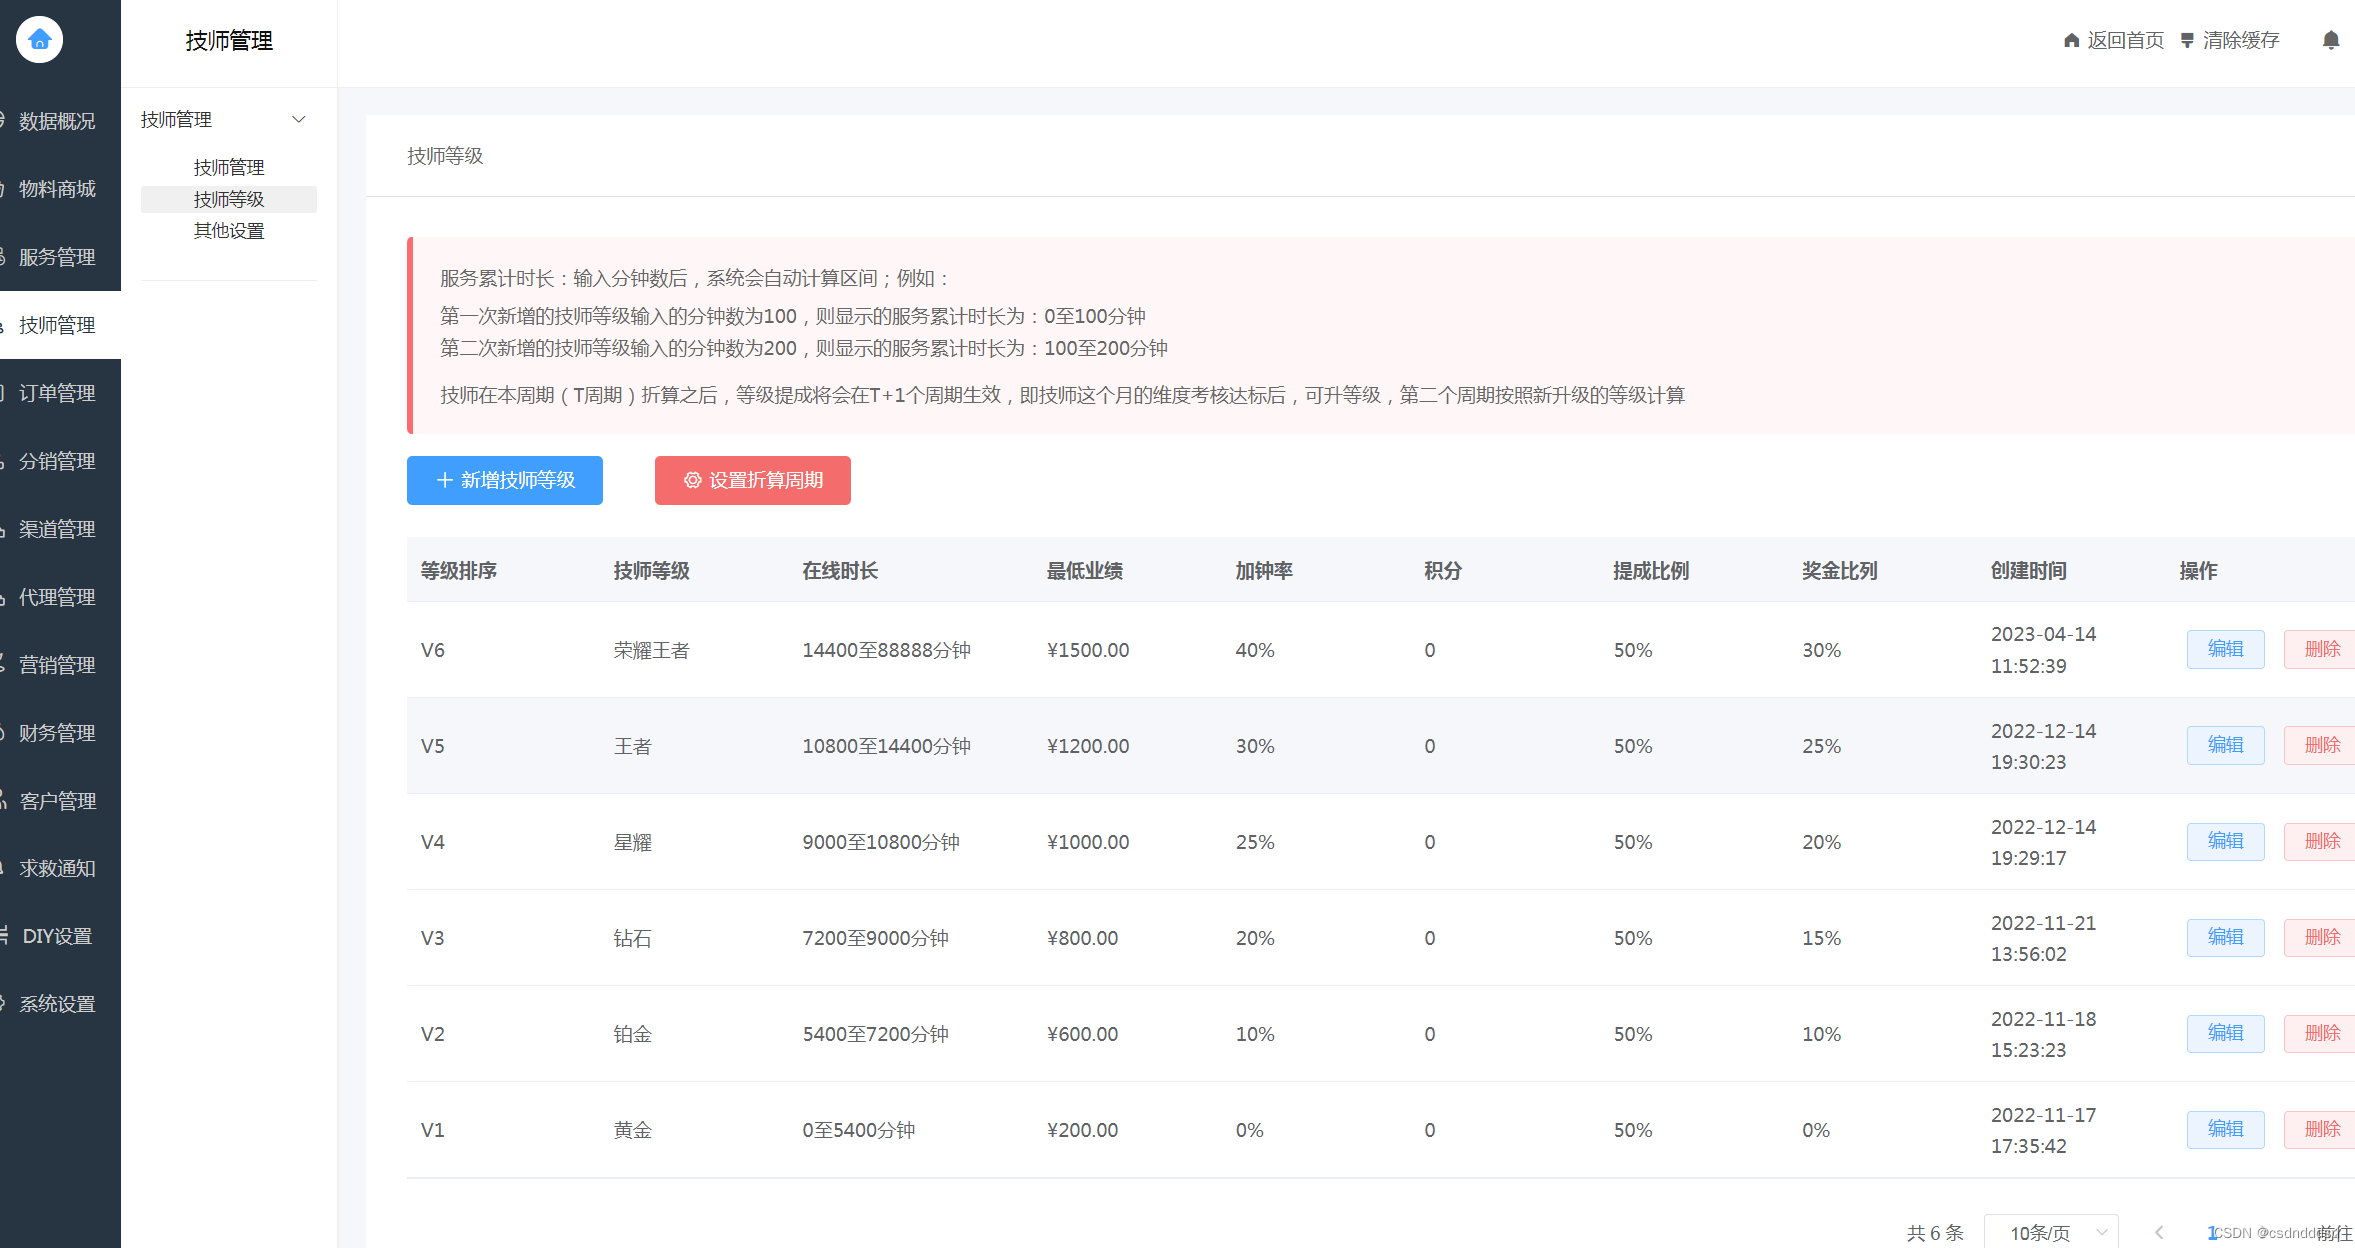This screenshot has height=1248, width=2355.
Task: Click the house icon beside 返回首页
Action: coord(2071,40)
